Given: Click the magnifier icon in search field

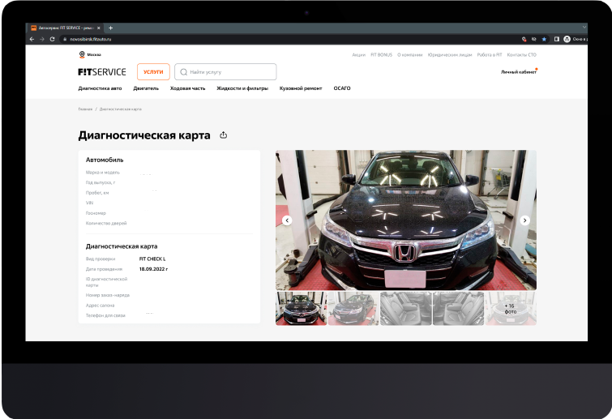Looking at the screenshot, I should (184, 72).
